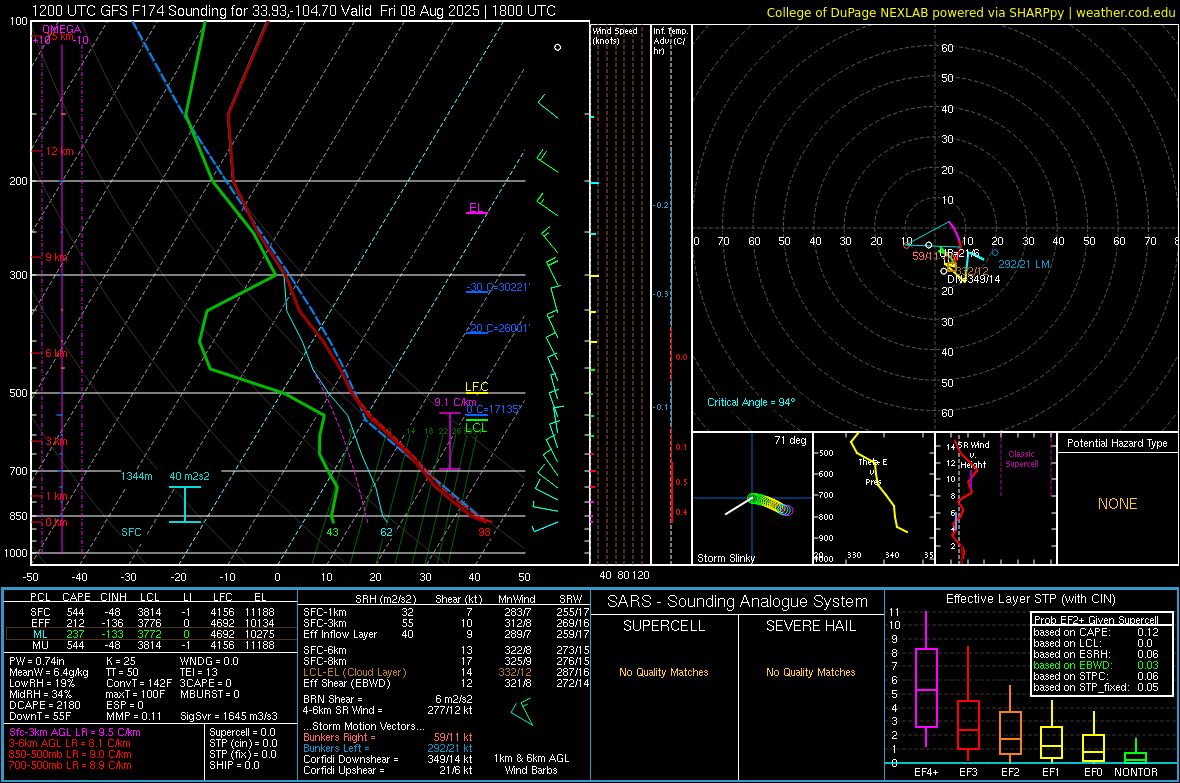The image size is (1180, 783).
Task: Click the 9.1 C/km lapse rate label
Action: pyautogui.click(x=455, y=402)
